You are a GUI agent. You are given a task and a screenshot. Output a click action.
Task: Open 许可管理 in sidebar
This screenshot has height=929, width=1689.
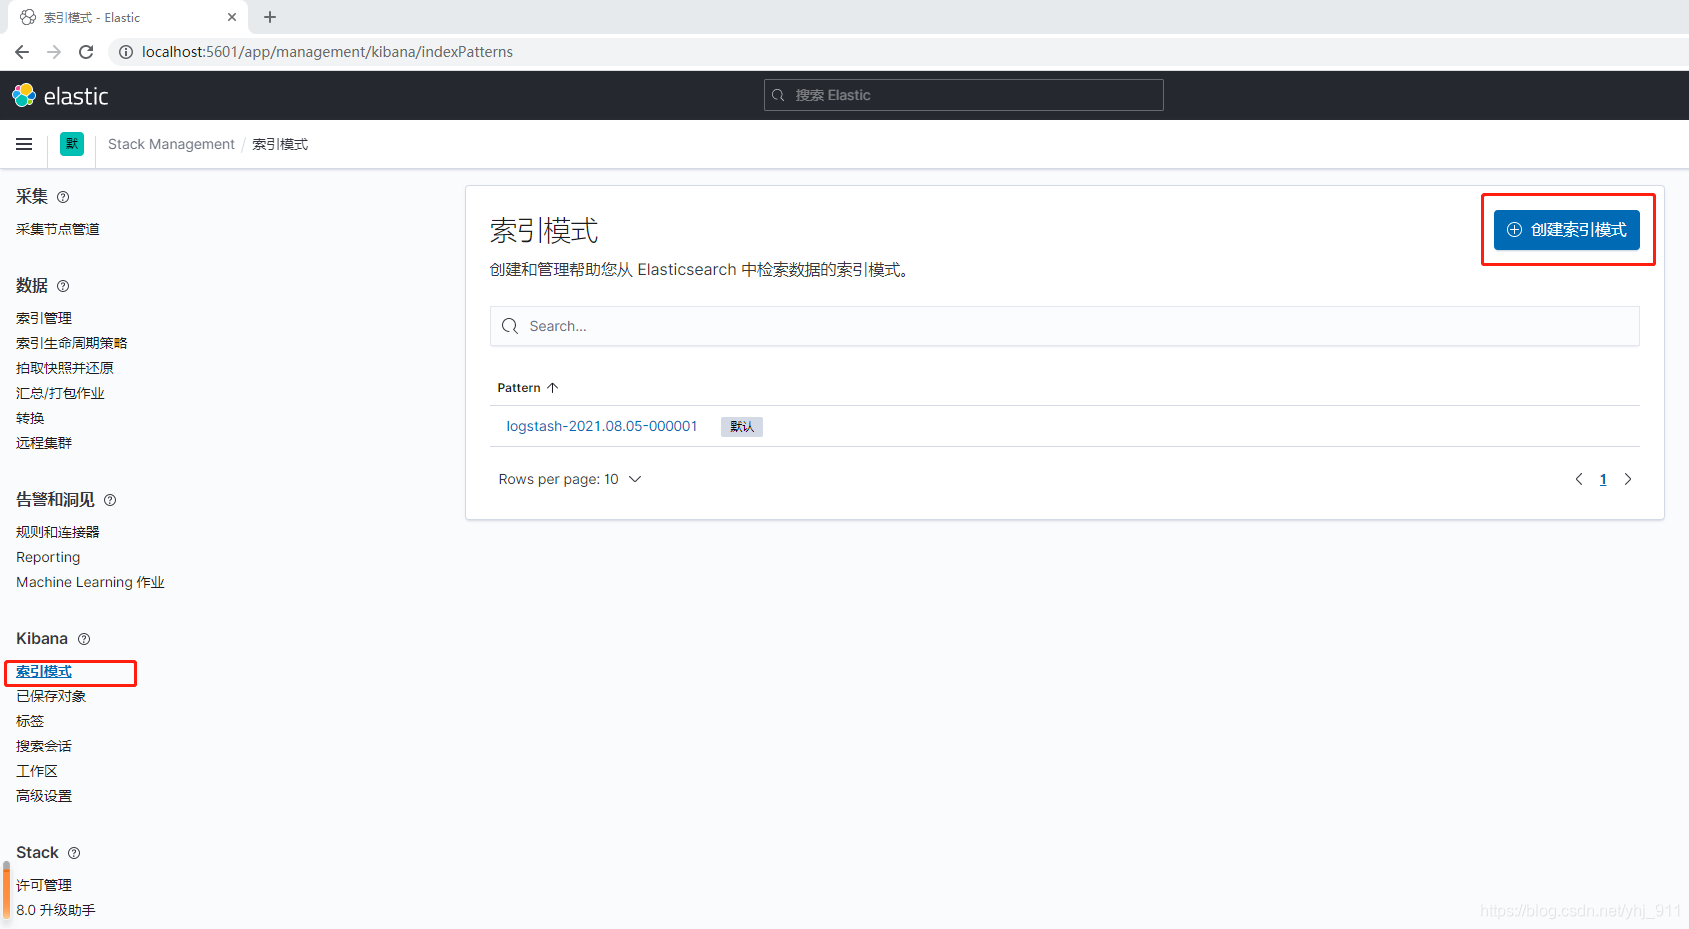point(44,885)
